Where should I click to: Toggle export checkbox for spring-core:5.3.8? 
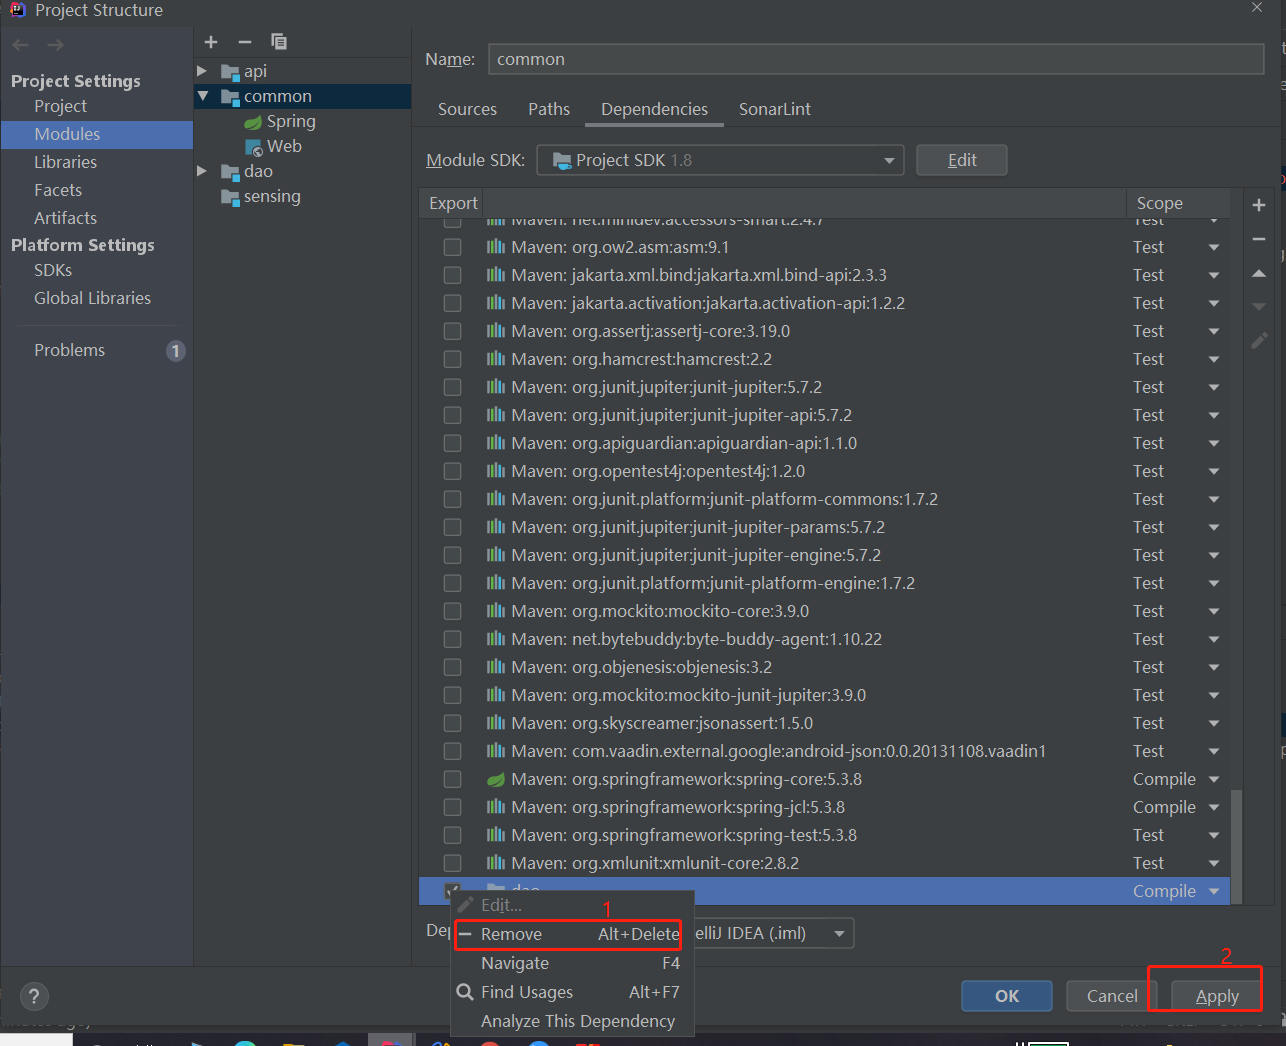[453, 779]
